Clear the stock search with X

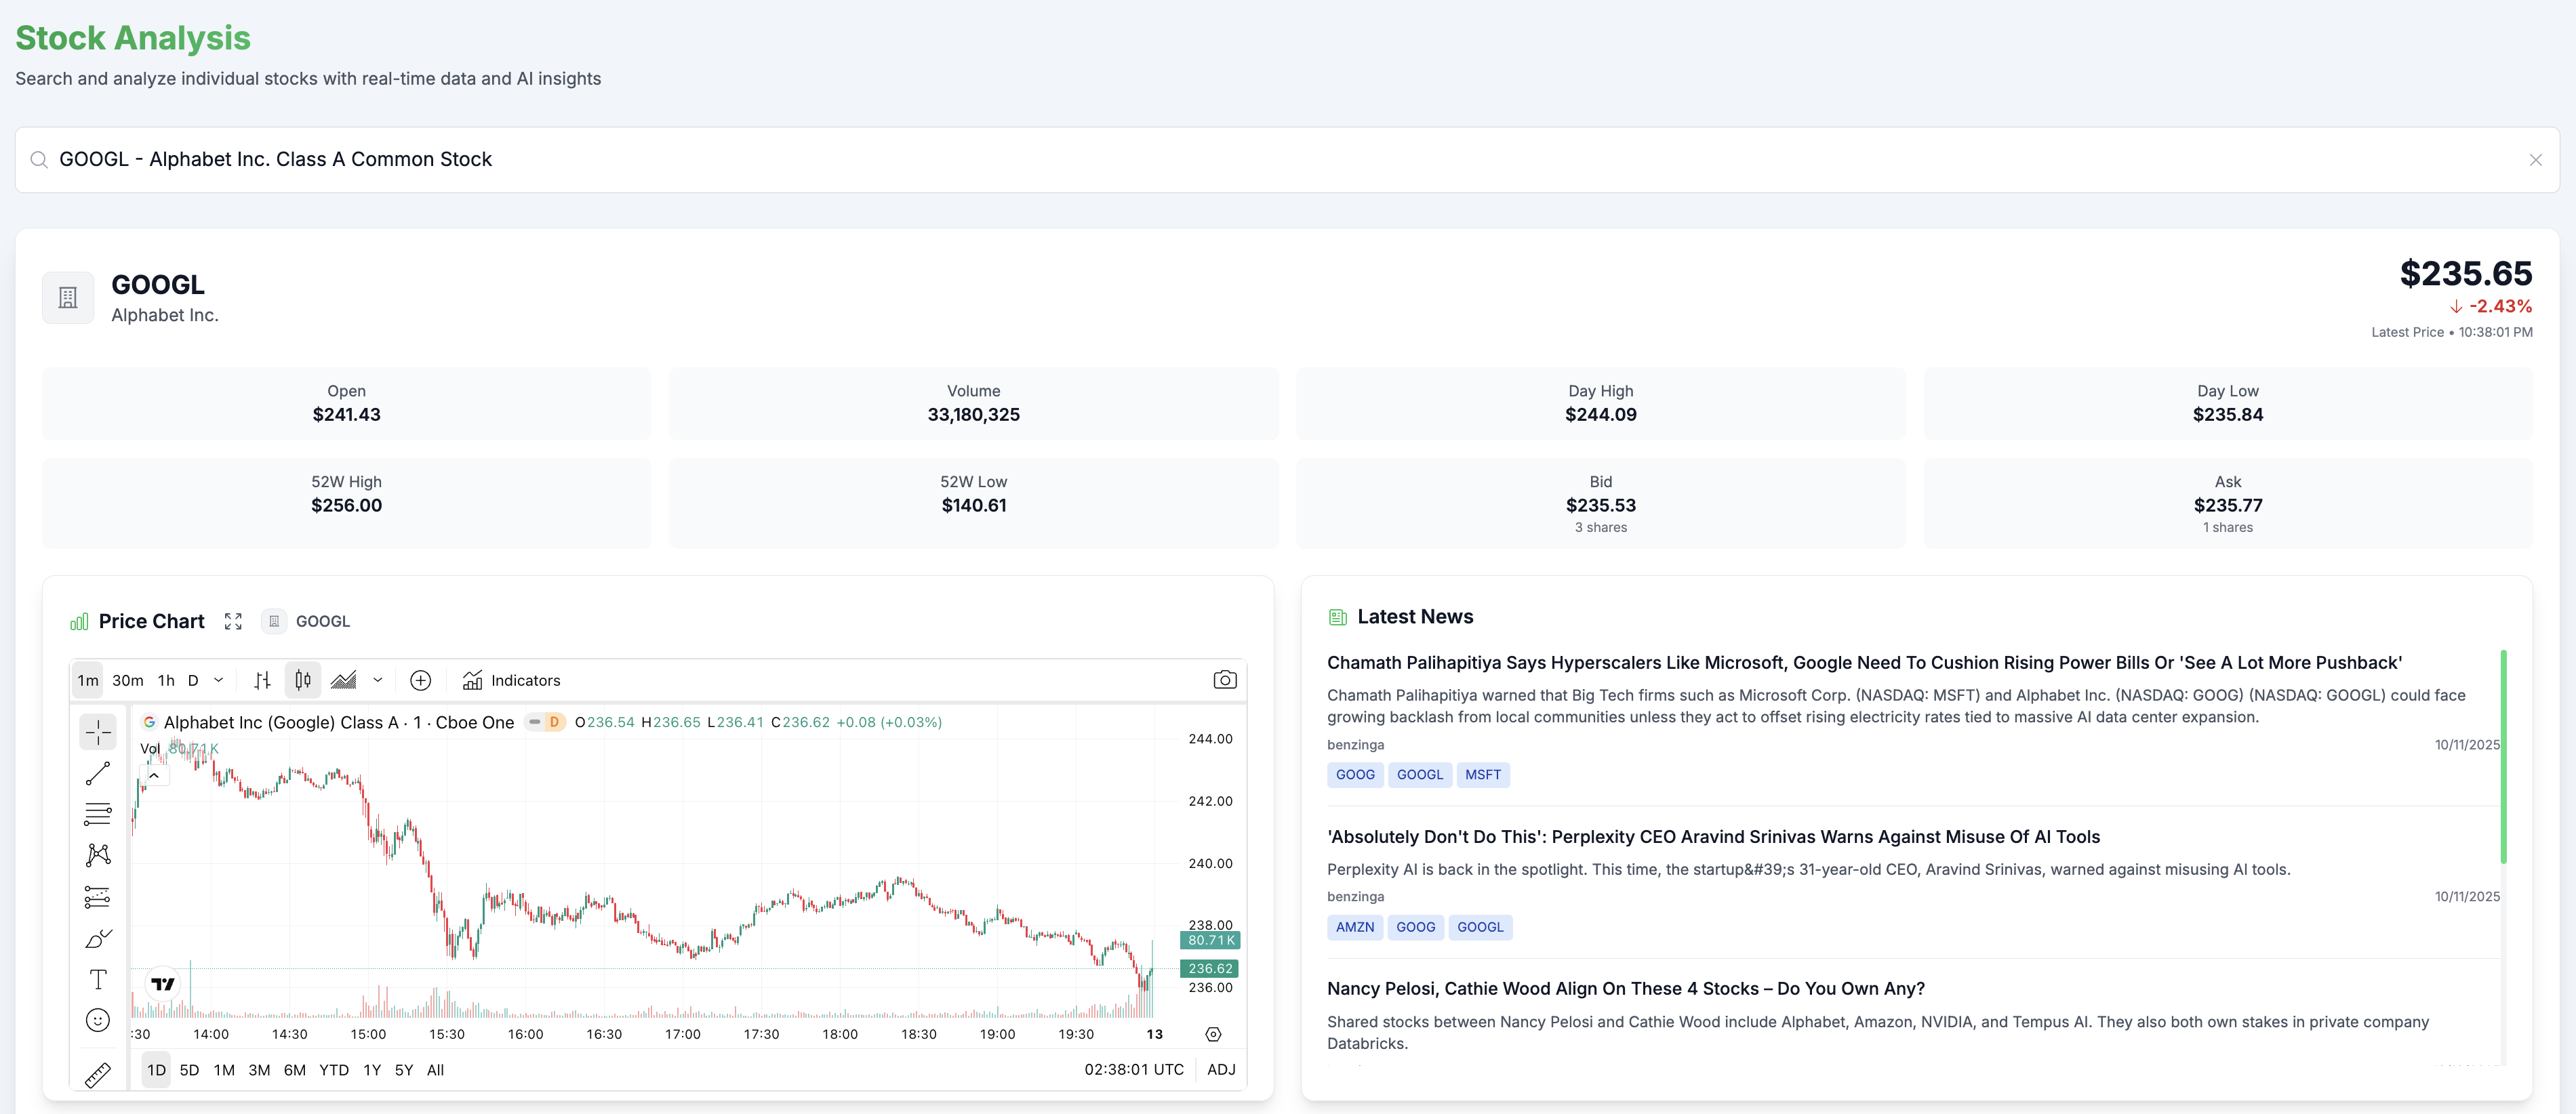(x=2535, y=160)
